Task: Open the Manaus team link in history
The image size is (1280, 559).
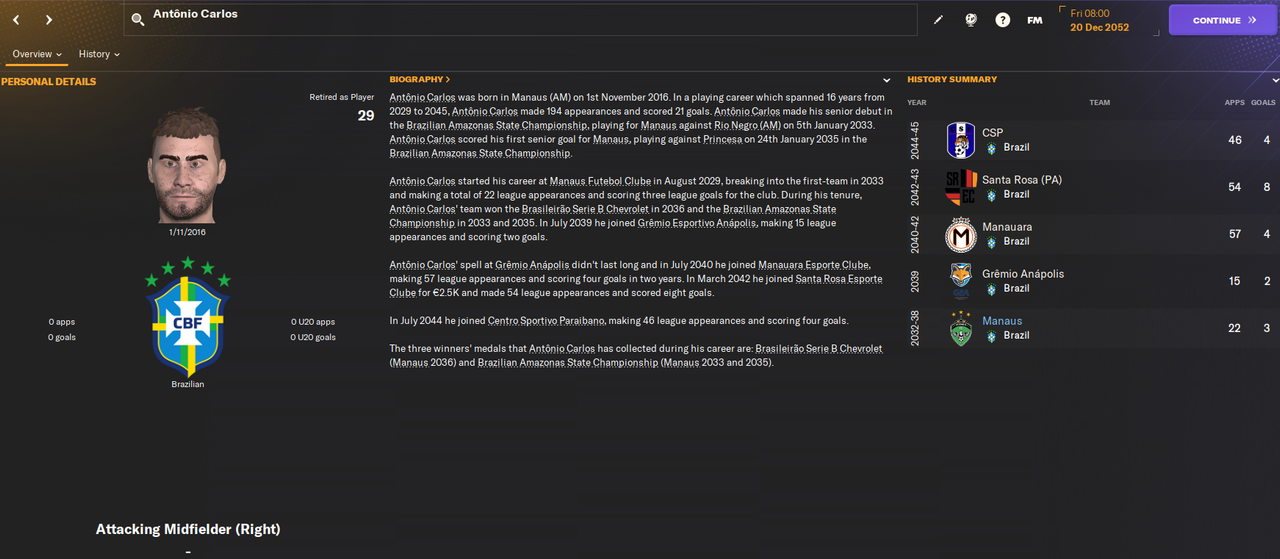Action: click(1002, 321)
